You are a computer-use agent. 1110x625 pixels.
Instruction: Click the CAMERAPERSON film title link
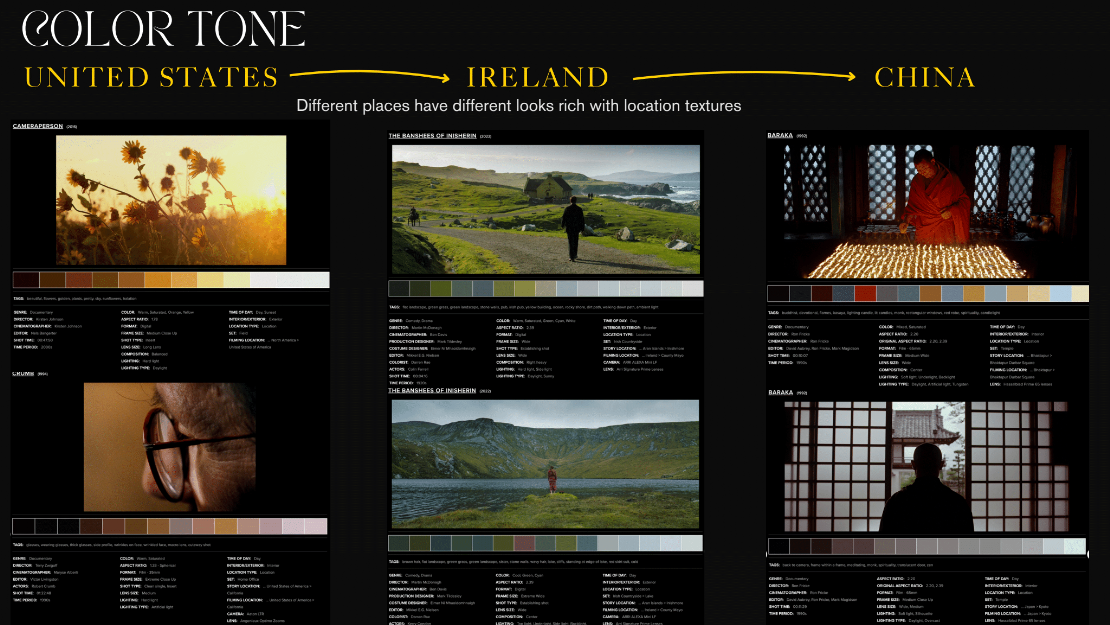[x=38, y=127]
